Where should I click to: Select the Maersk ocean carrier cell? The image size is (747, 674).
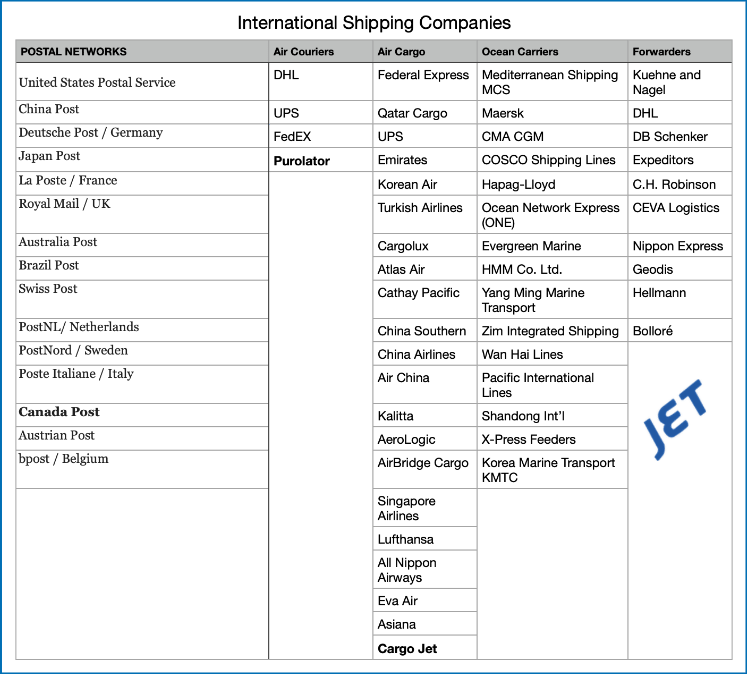coord(503,114)
